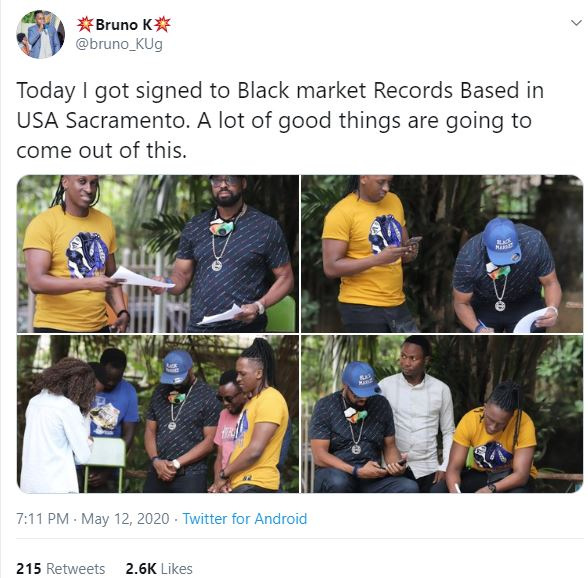Click the woman in white jacket in bottom-left photo
This screenshot has height=578, width=588.
57,425
